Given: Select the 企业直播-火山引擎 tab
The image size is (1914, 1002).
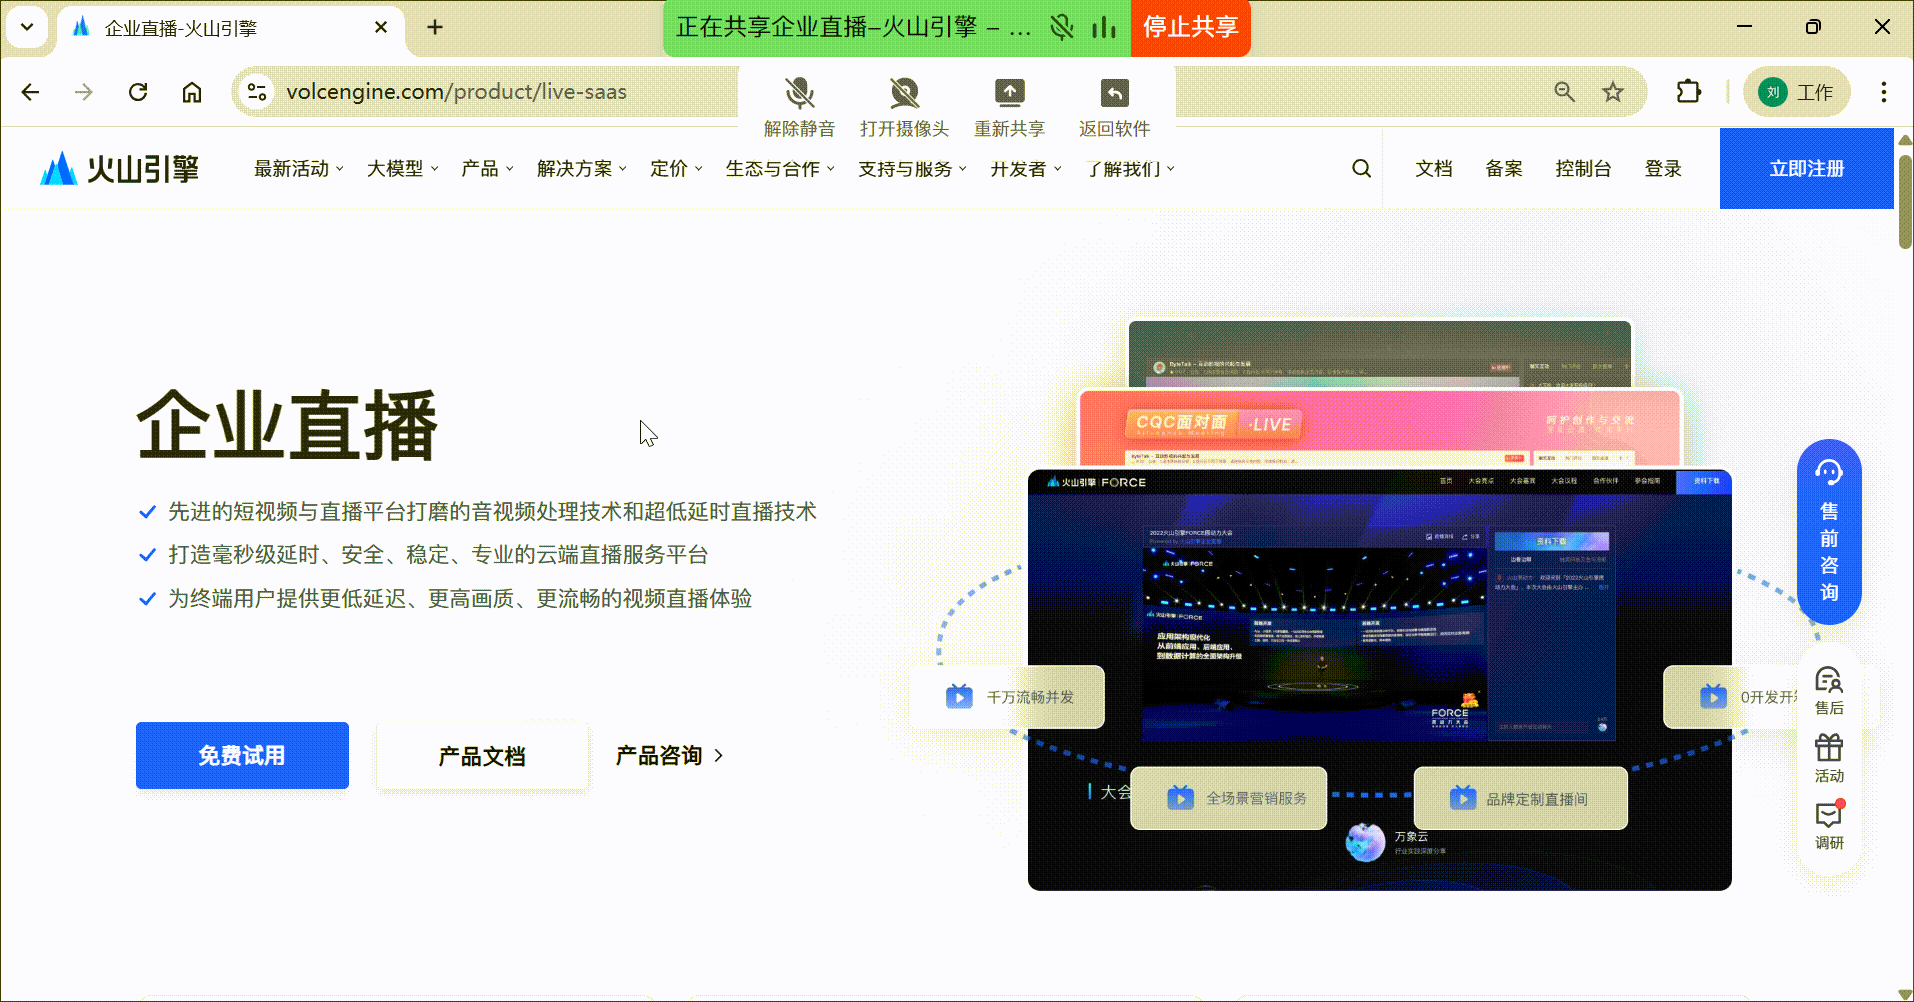Looking at the screenshot, I should click(x=230, y=28).
